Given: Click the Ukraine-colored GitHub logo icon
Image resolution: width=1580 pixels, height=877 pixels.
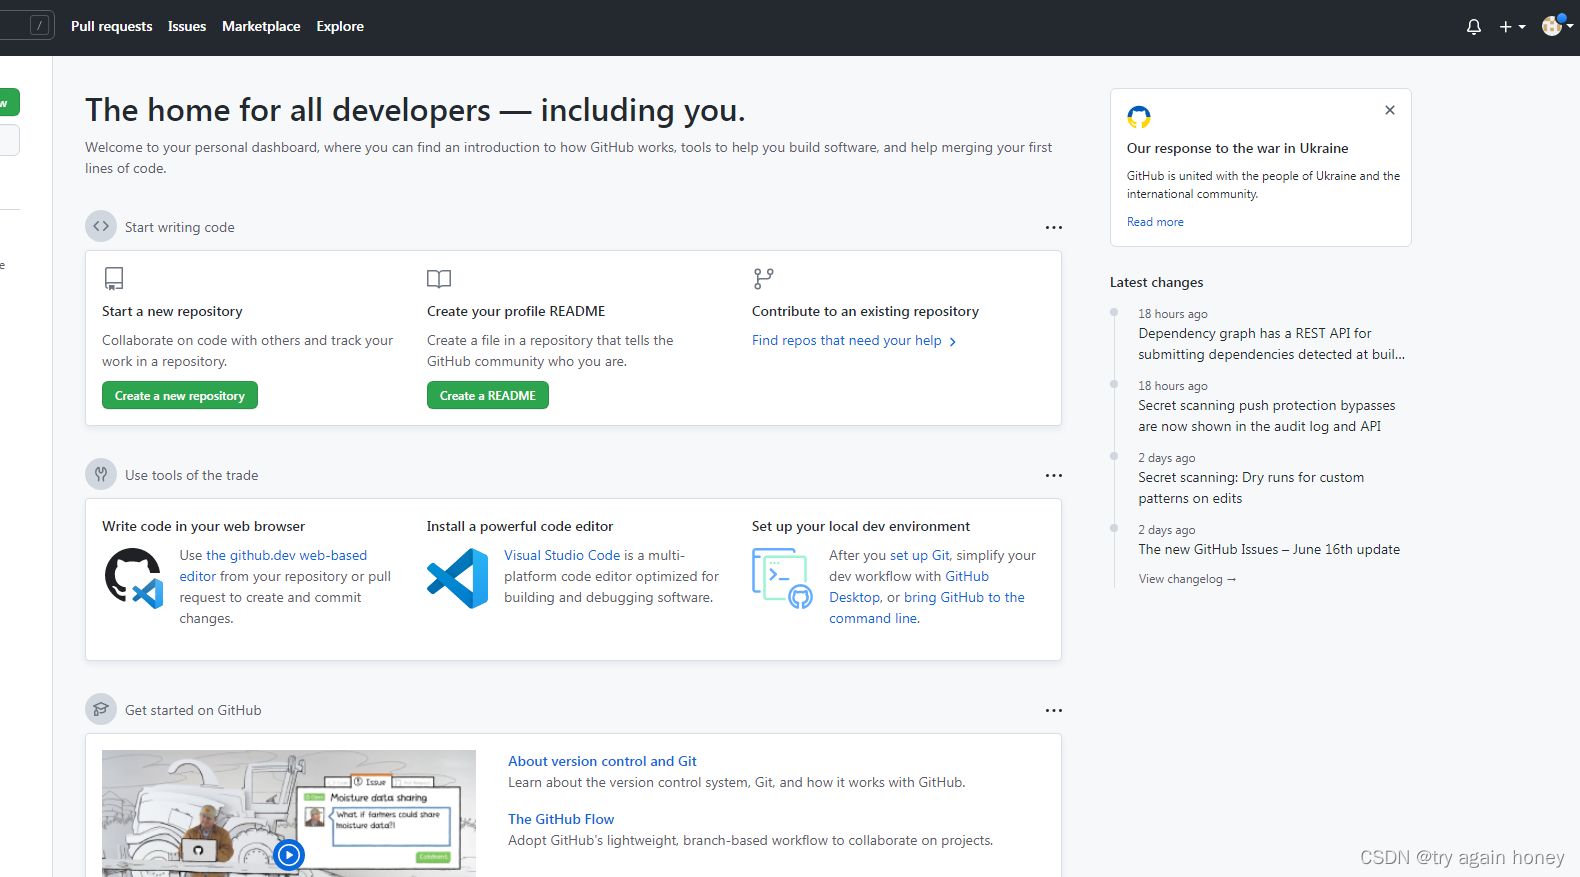Looking at the screenshot, I should coord(1139,116).
